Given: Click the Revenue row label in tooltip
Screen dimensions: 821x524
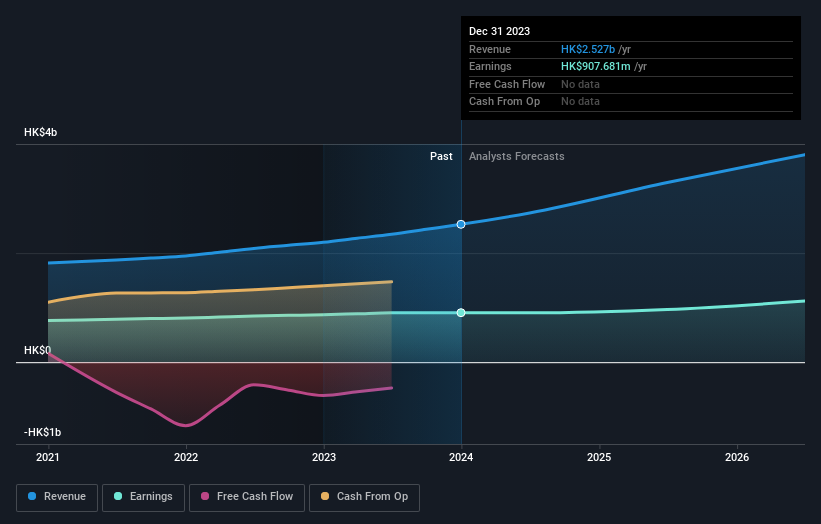Looking at the screenshot, I should [x=490, y=49].
